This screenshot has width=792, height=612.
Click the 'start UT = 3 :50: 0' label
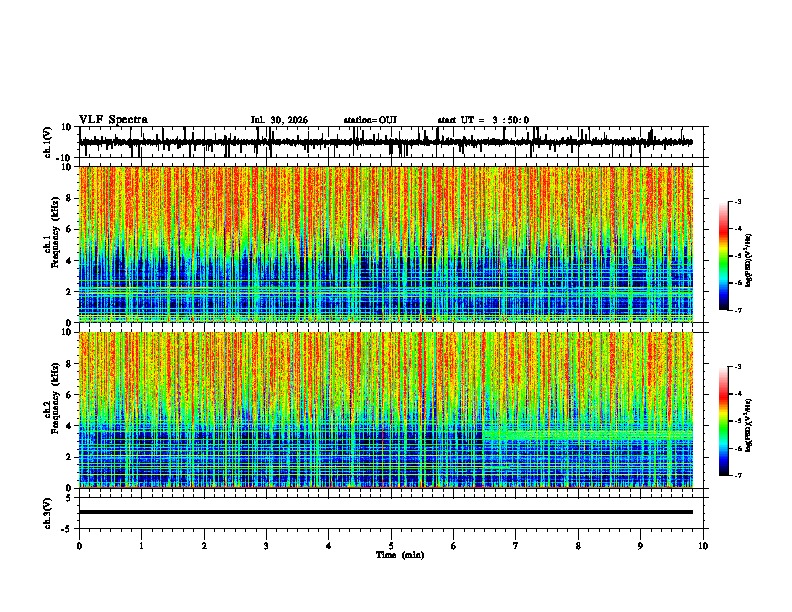[483, 120]
